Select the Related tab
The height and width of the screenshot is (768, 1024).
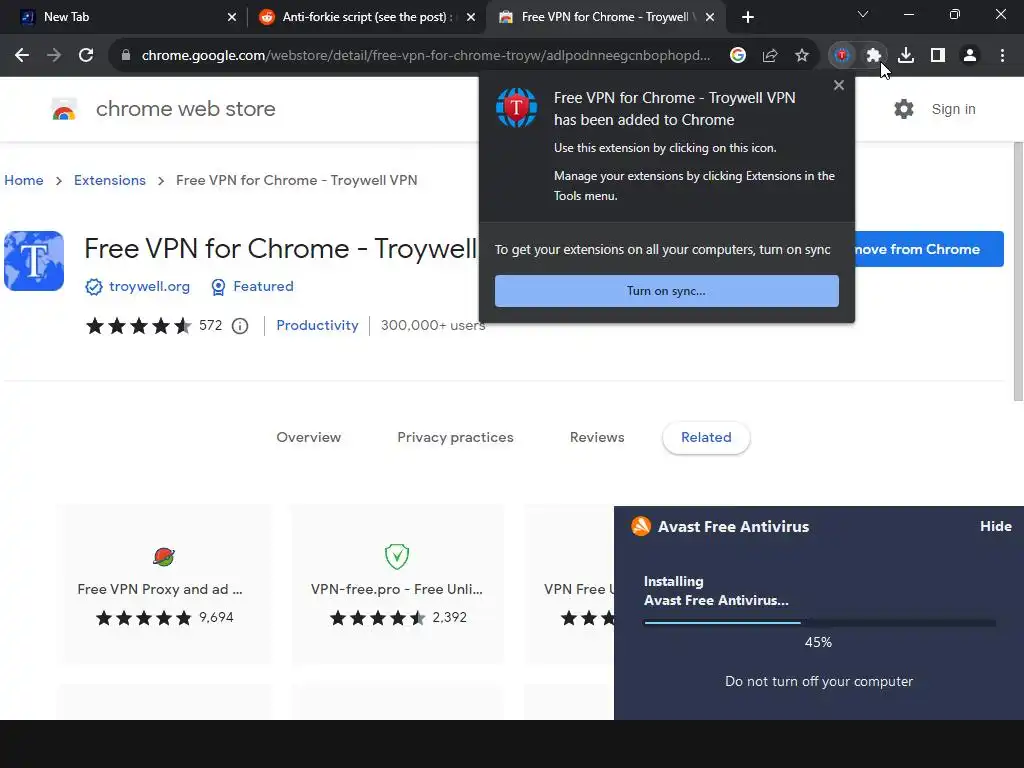[706, 438]
